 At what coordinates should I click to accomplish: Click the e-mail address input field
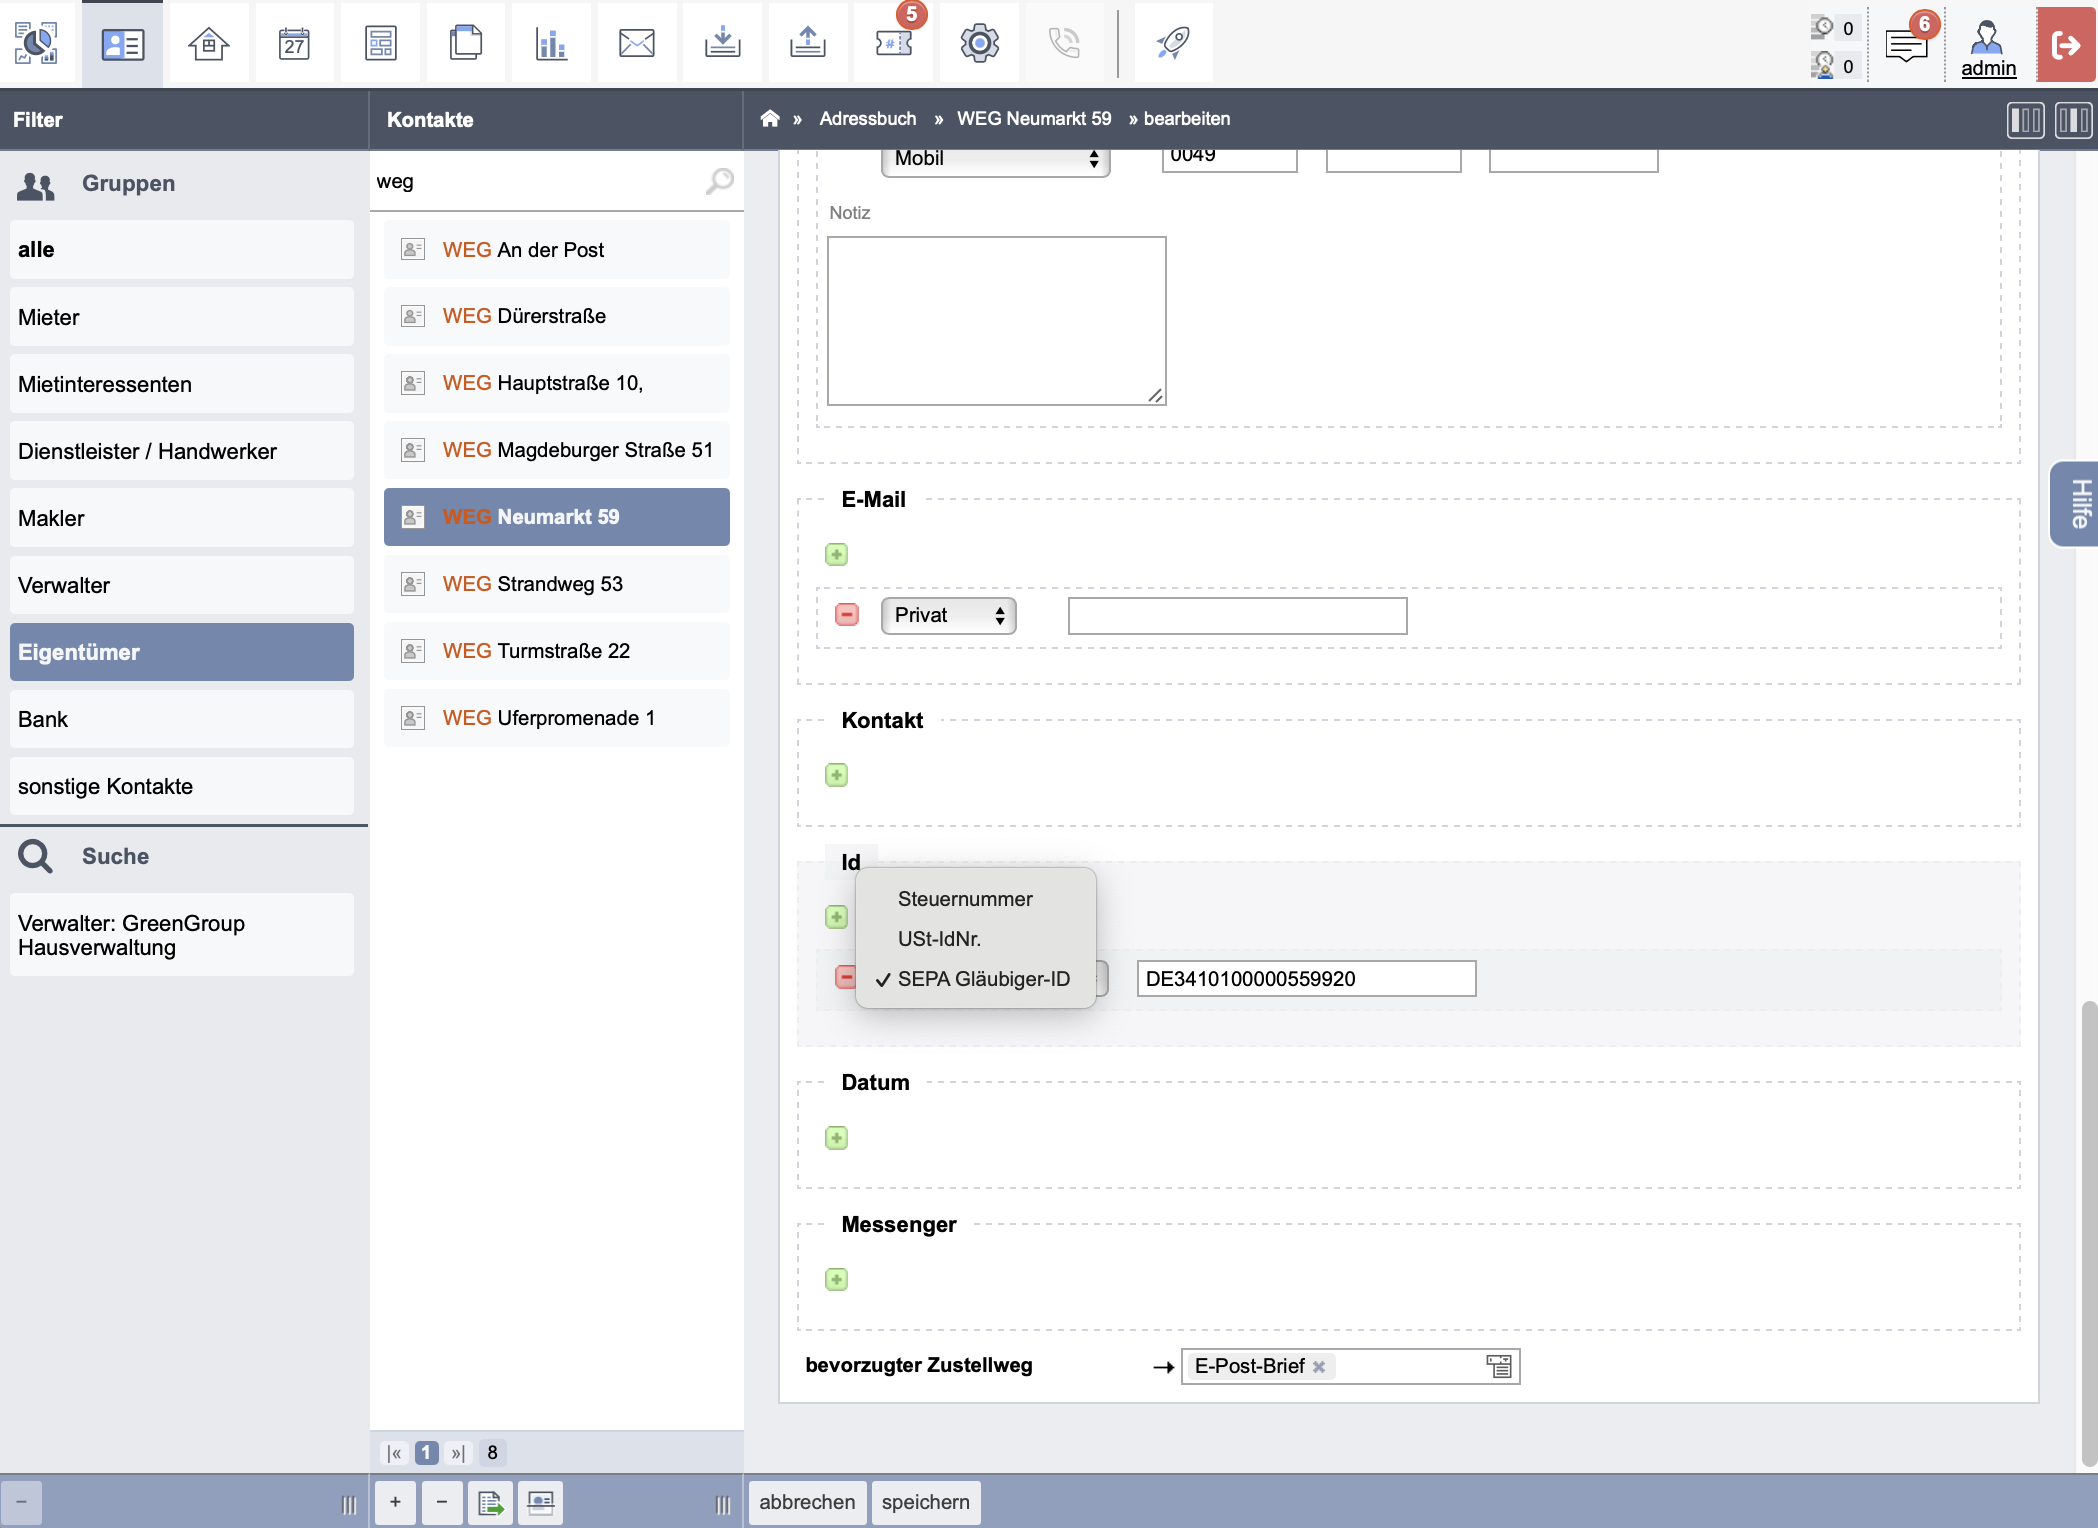[1238, 616]
